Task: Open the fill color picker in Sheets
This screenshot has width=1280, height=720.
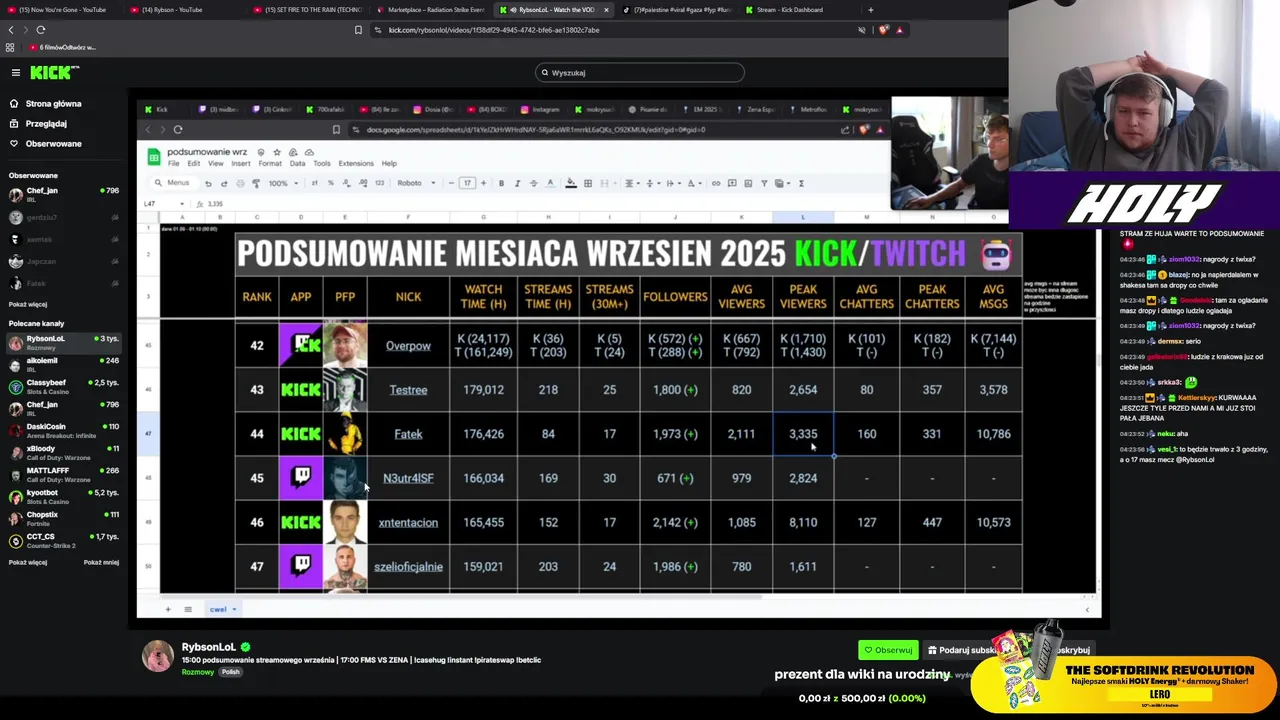Action: [x=571, y=183]
